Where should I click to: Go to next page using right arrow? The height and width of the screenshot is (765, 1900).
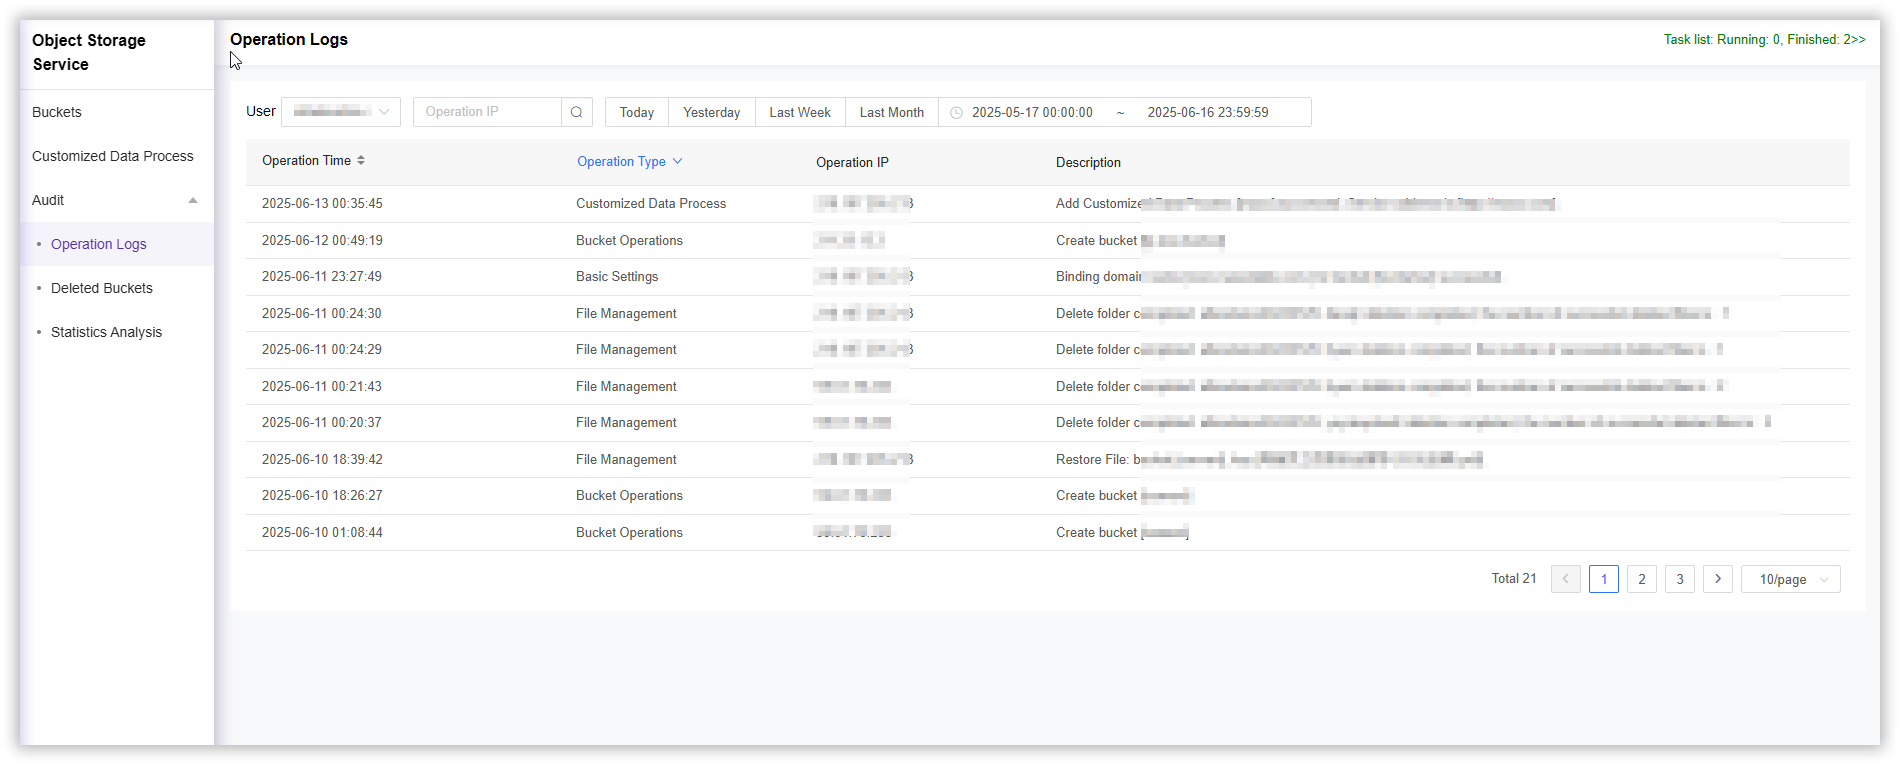(x=1717, y=579)
